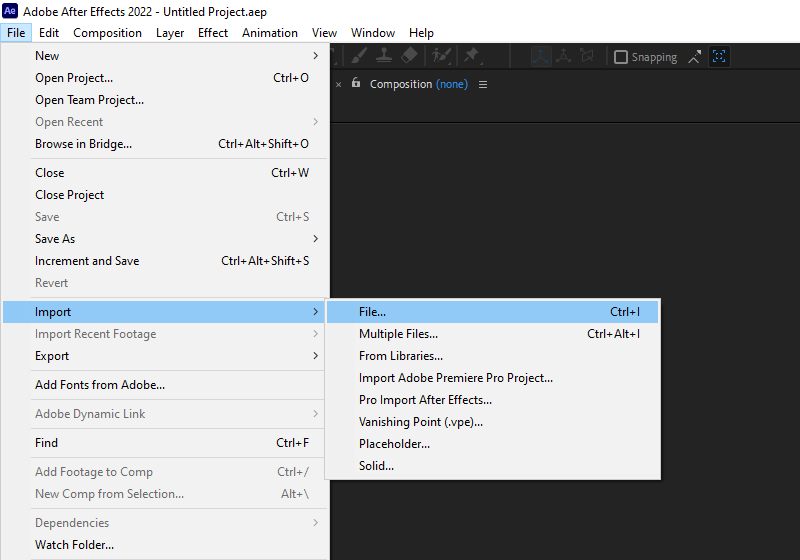Viewport: 800px width, 560px height.
Task: Select the Eraser tool
Action: tap(408, 57)
